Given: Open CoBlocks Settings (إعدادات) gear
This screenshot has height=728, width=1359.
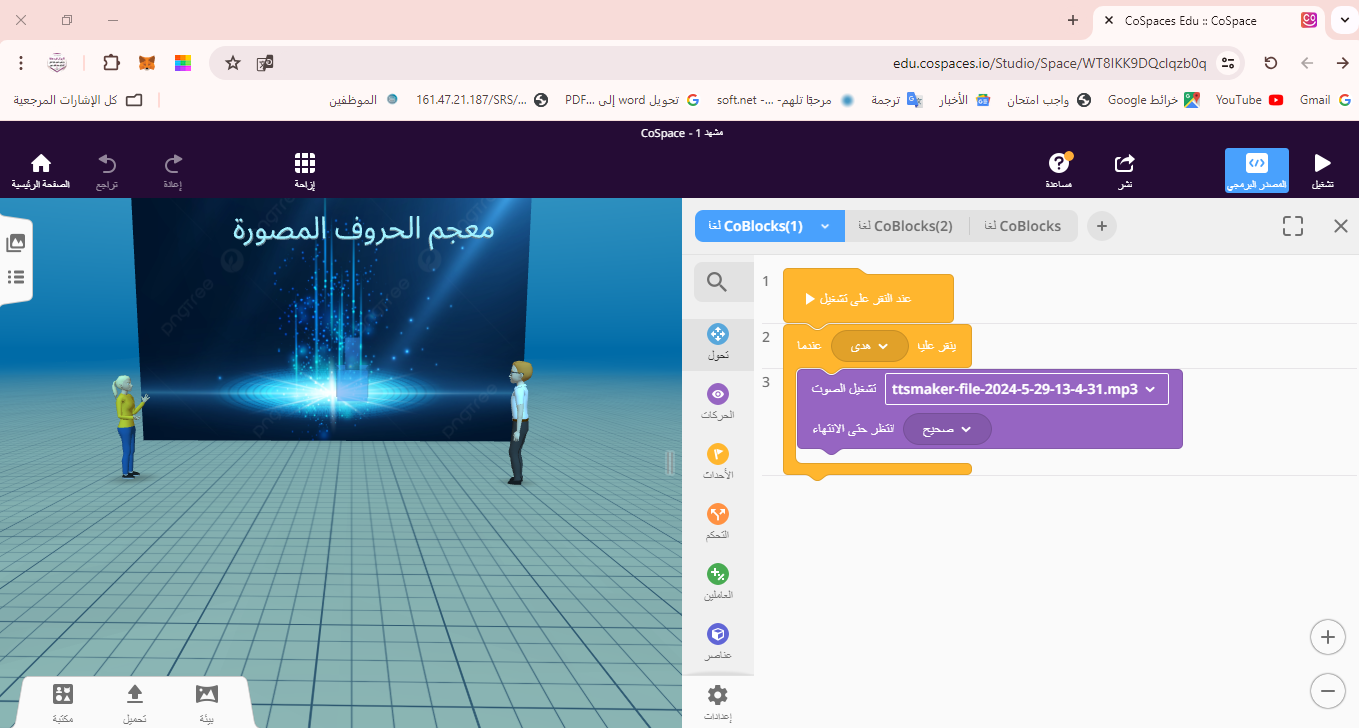Looking at the screenshot, I should (x=718, y=702).
